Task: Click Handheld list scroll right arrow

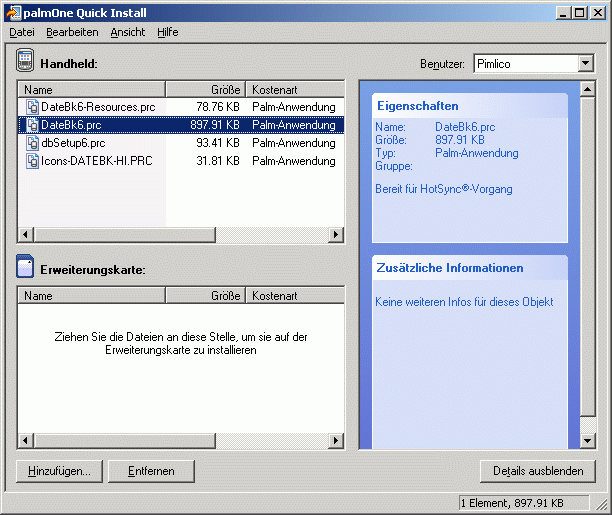Action: [x=336, y=235]
